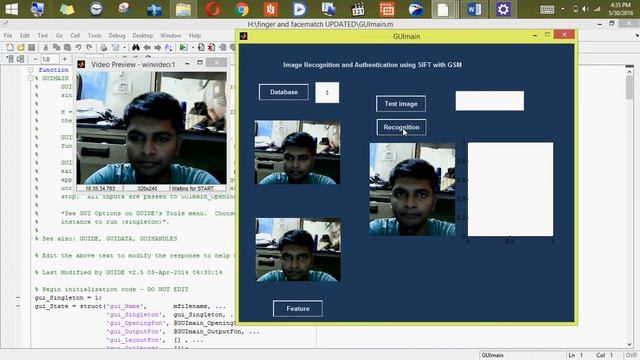Image resolution: width=640 pixels, height=360 pixels.
Task: Create a new file in MATLAB editor toolbar
Action: coord(10,48)
